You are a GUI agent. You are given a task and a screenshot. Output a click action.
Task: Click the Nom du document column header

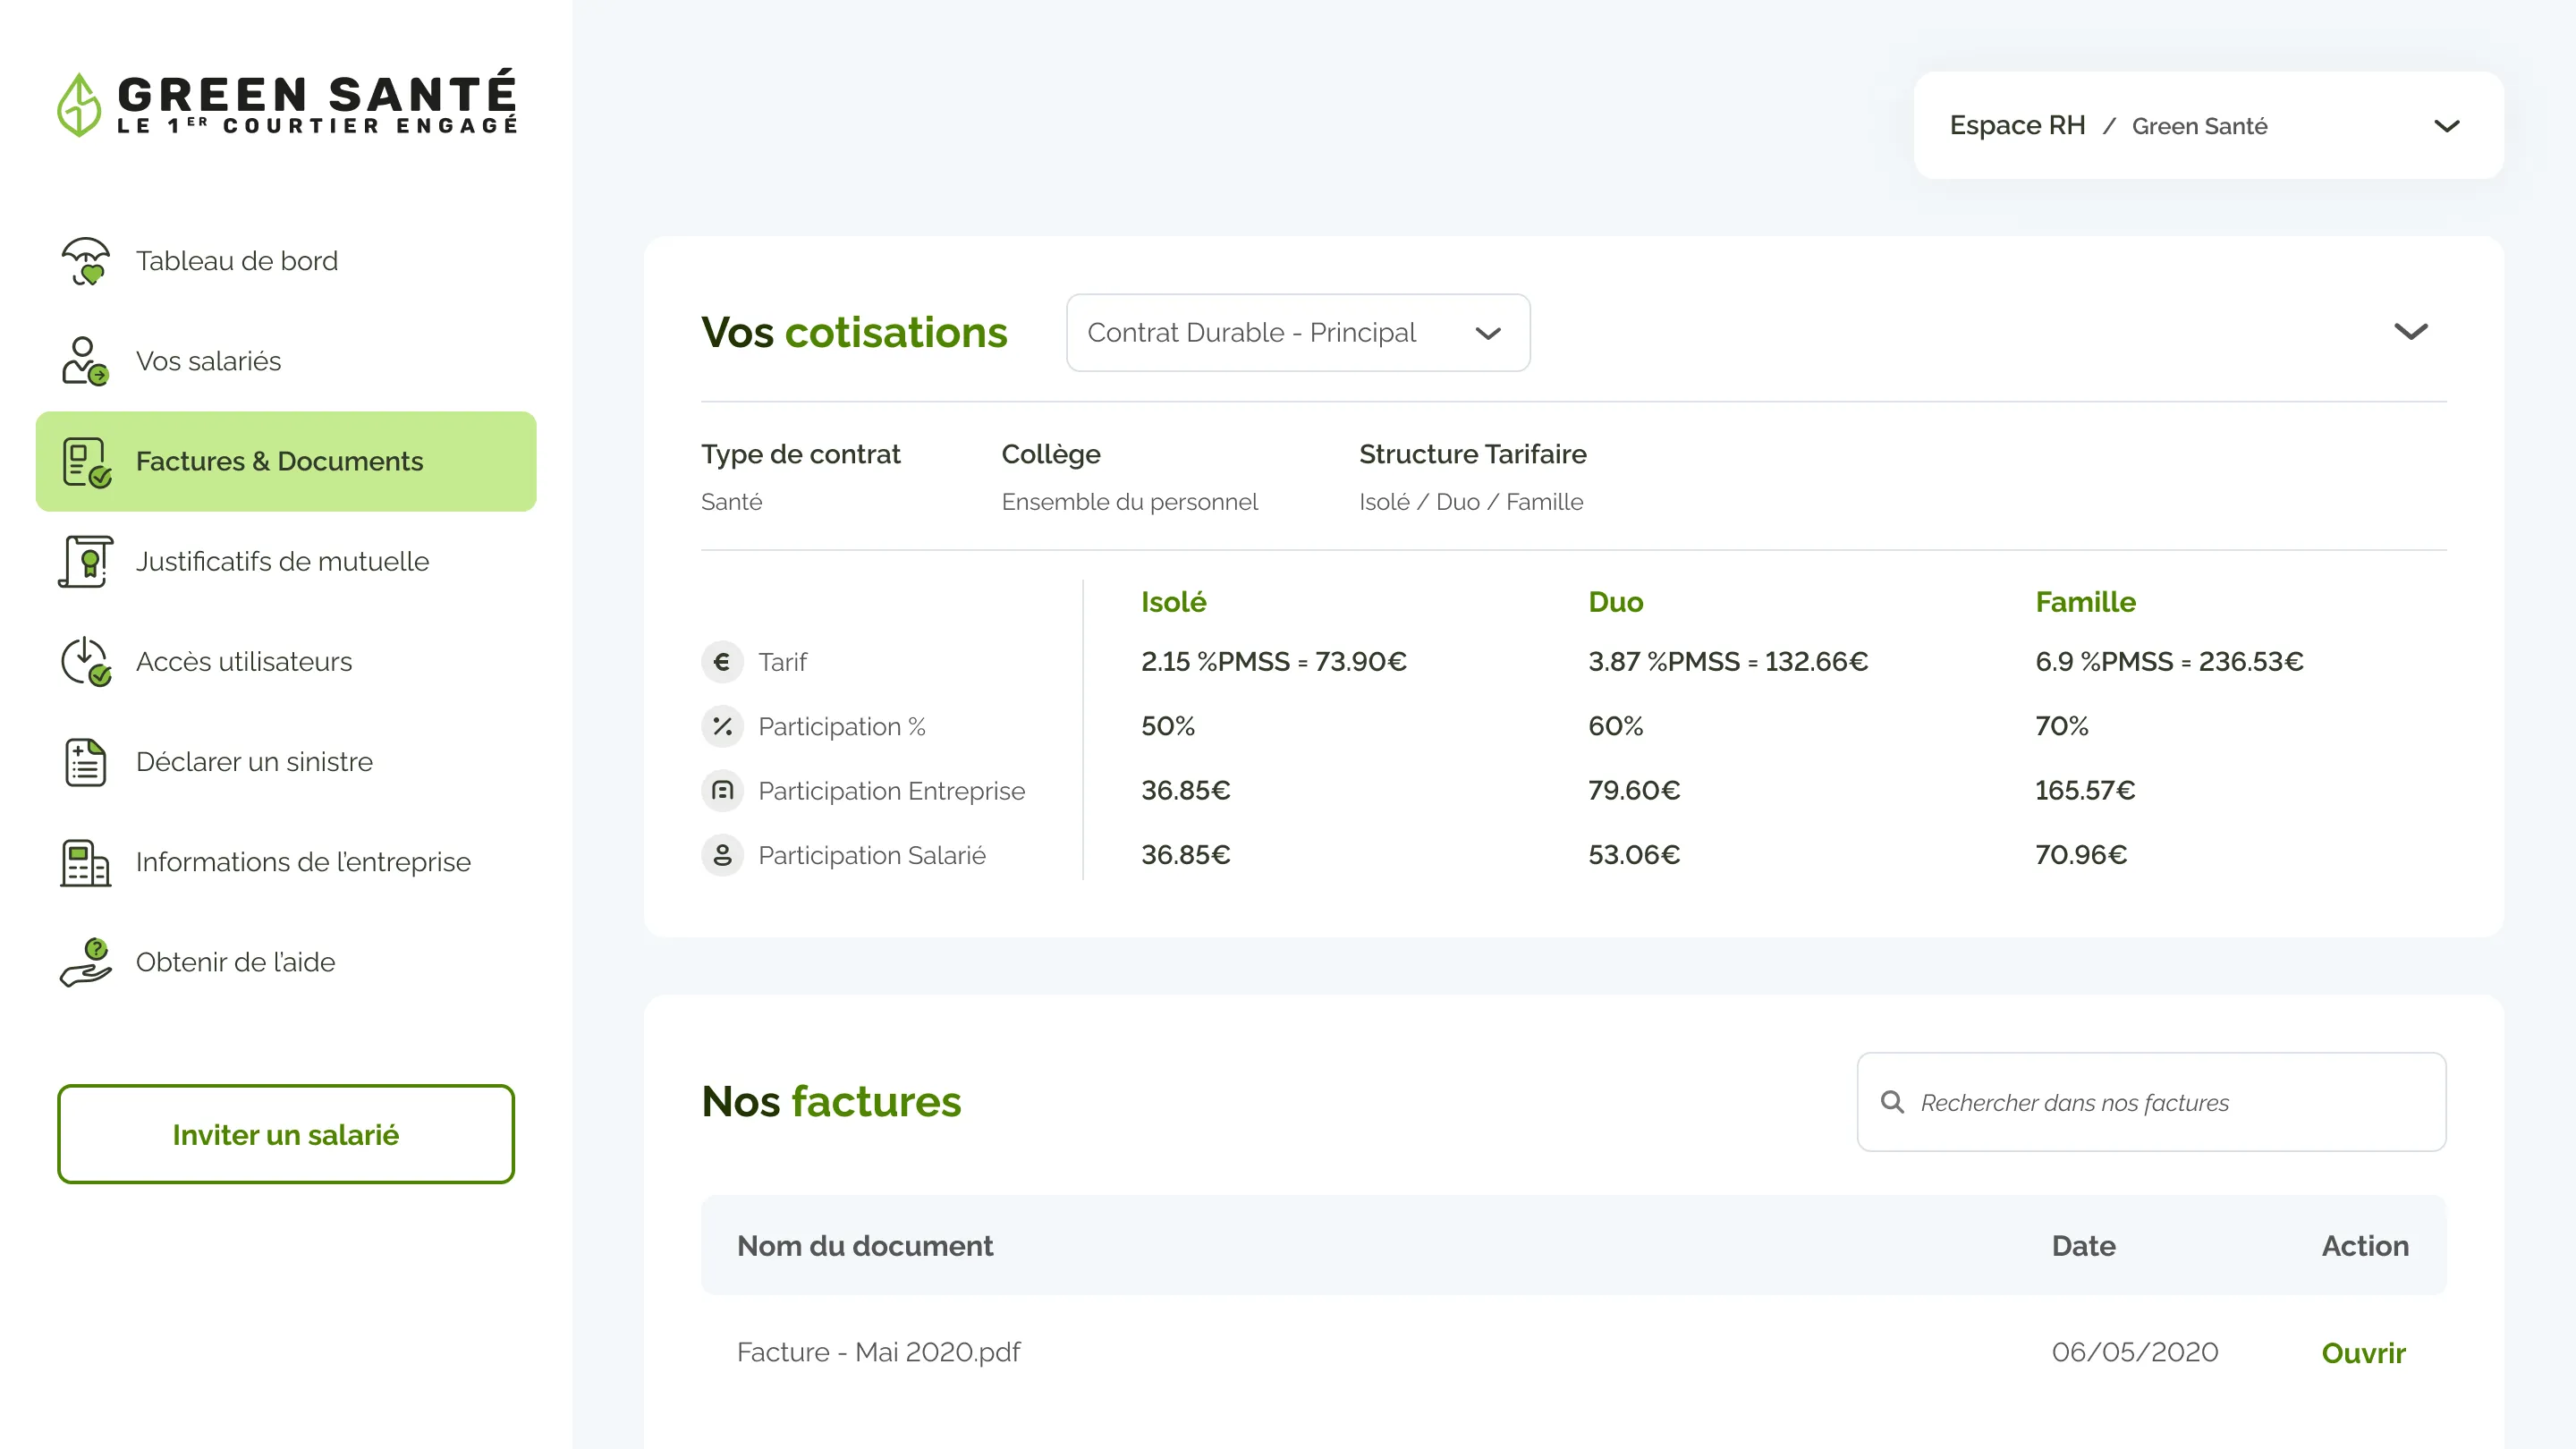coord(865,1246)
